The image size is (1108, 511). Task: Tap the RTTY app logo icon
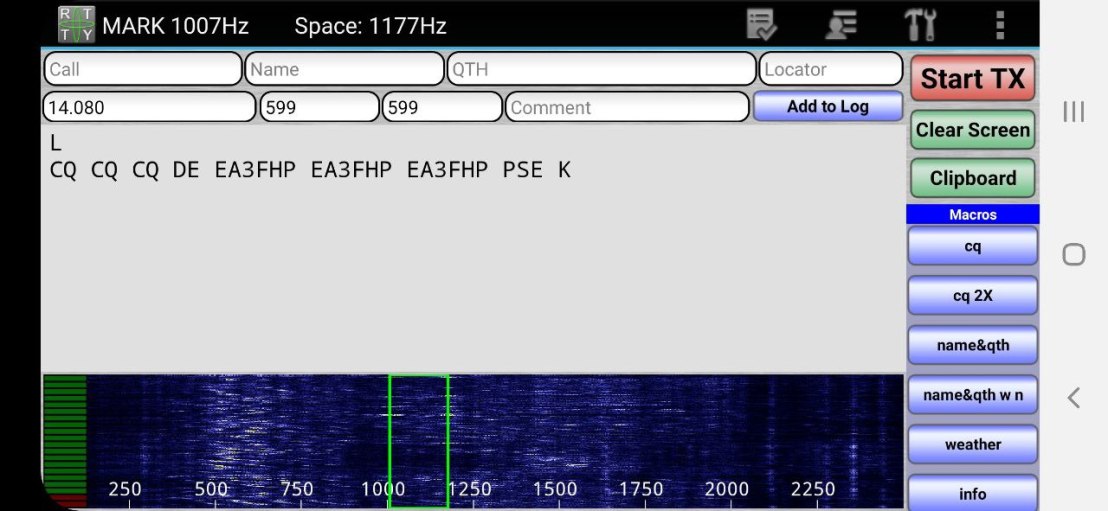pos(77,25)
